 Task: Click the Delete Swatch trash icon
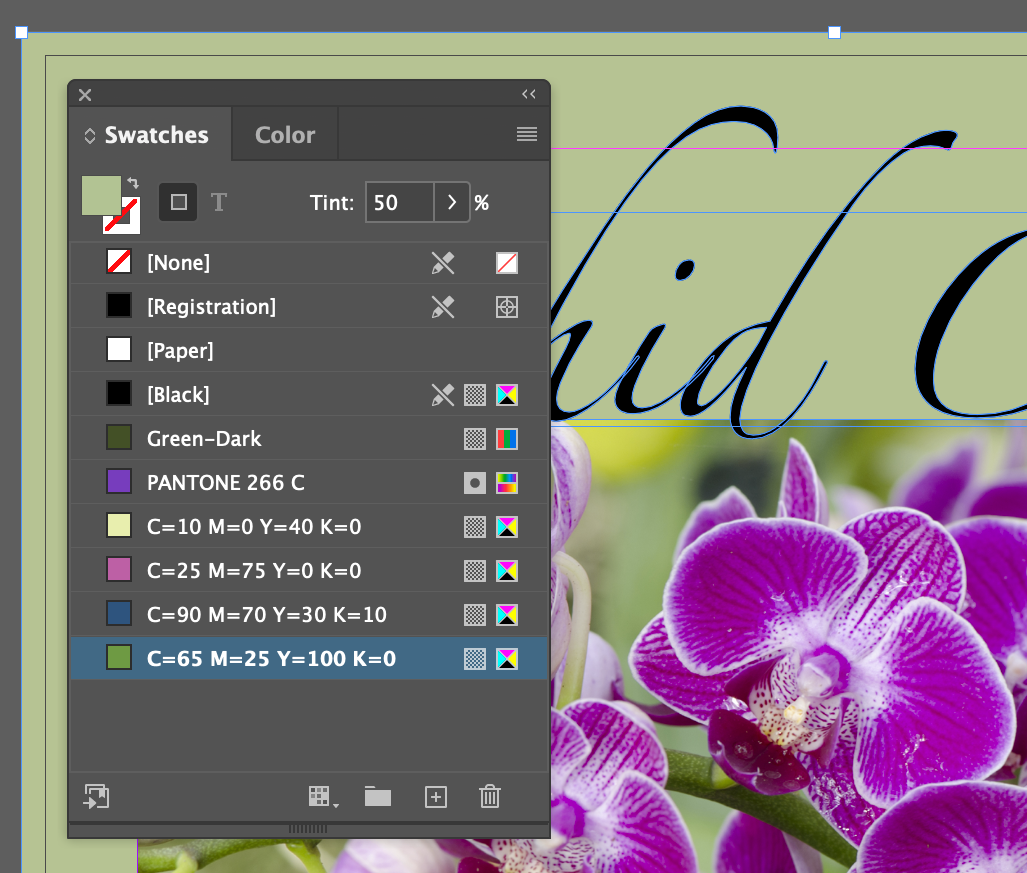pos(489,796)
